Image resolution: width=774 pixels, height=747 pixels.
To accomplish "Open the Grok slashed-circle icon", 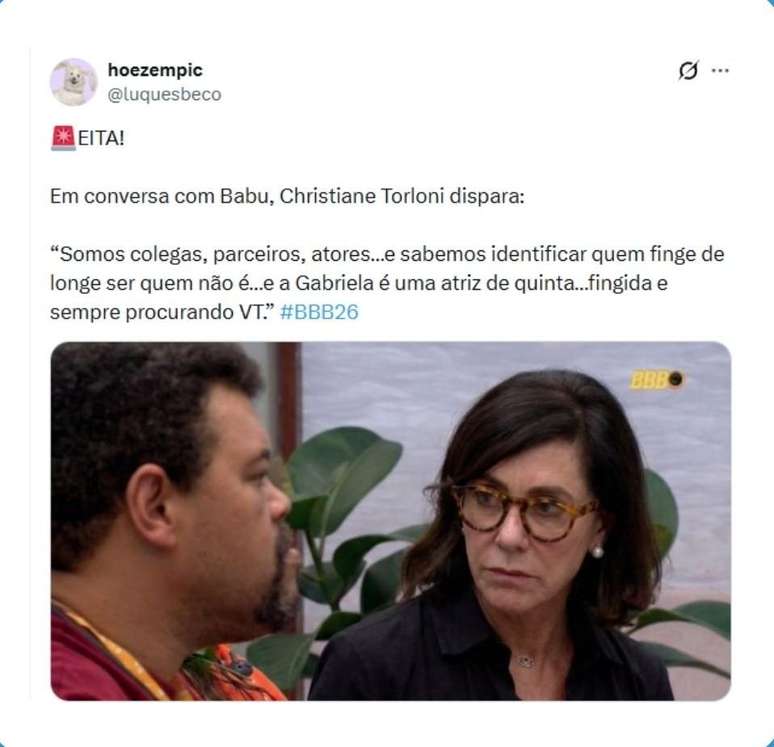I will [688, 71].
